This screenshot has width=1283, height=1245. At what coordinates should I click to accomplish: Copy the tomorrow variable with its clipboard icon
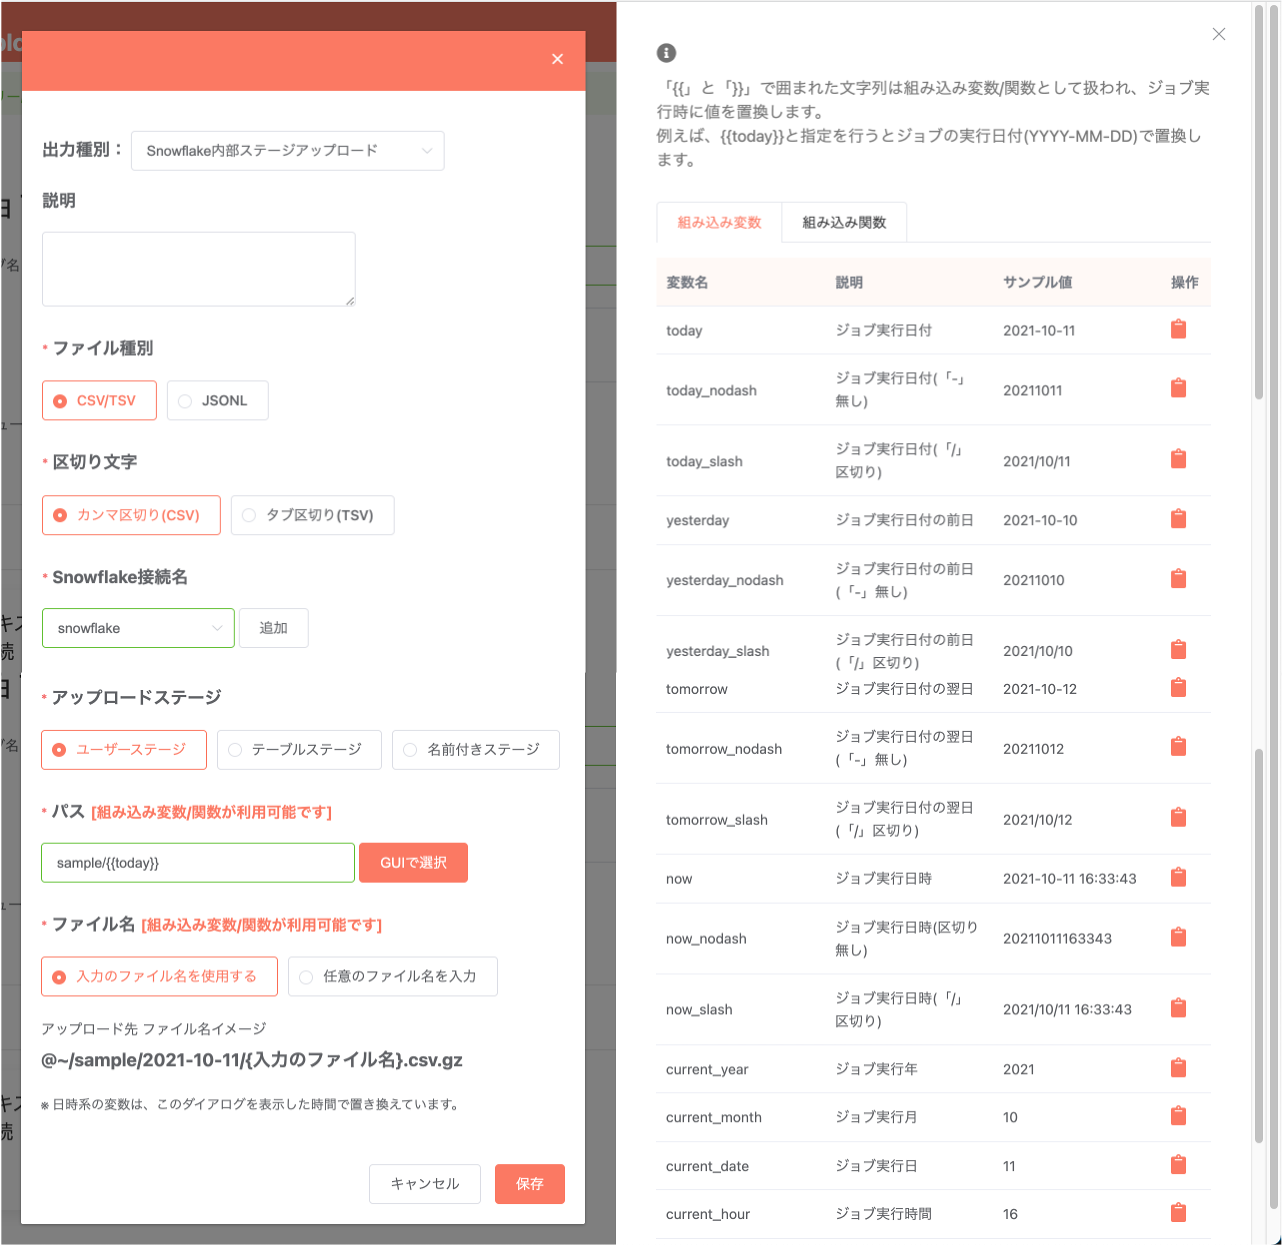[1178, 687]
